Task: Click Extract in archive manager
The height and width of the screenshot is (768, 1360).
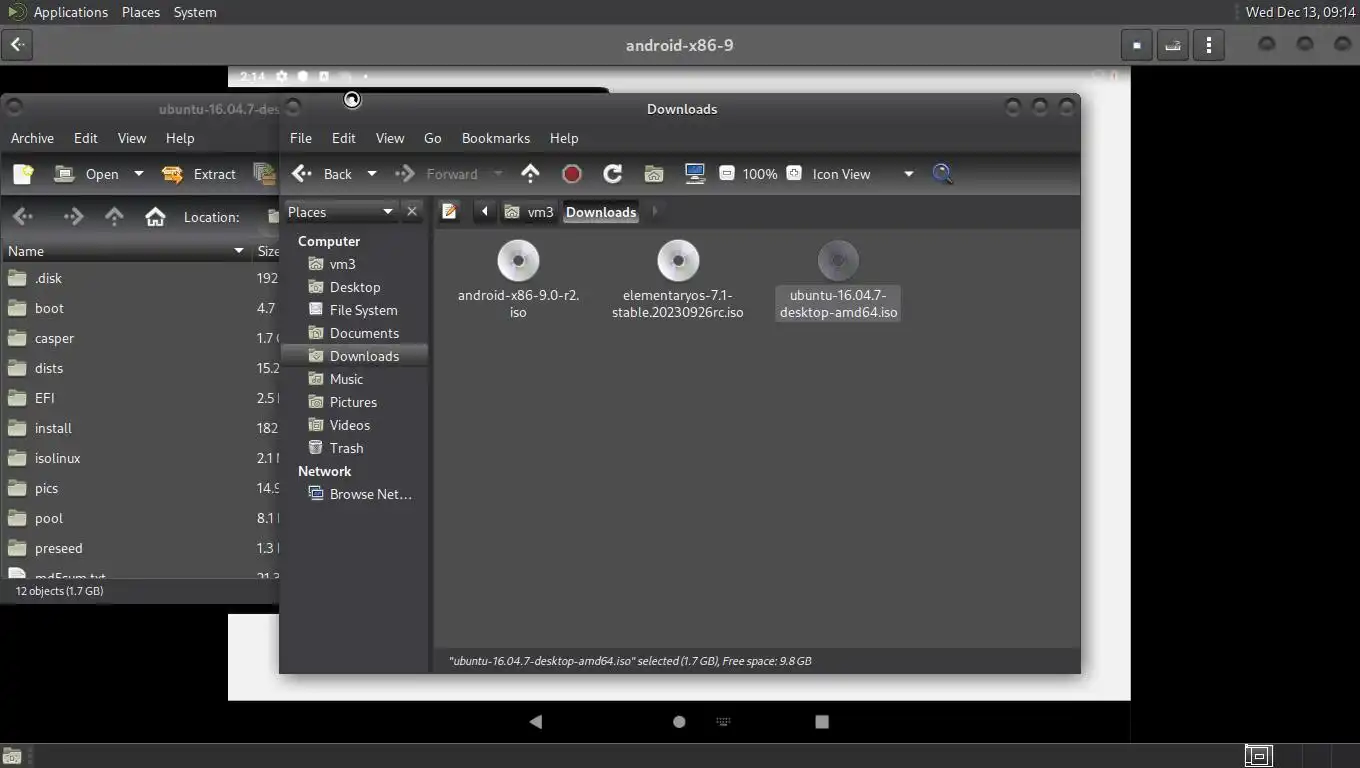Action: click(x=198, y=174)
